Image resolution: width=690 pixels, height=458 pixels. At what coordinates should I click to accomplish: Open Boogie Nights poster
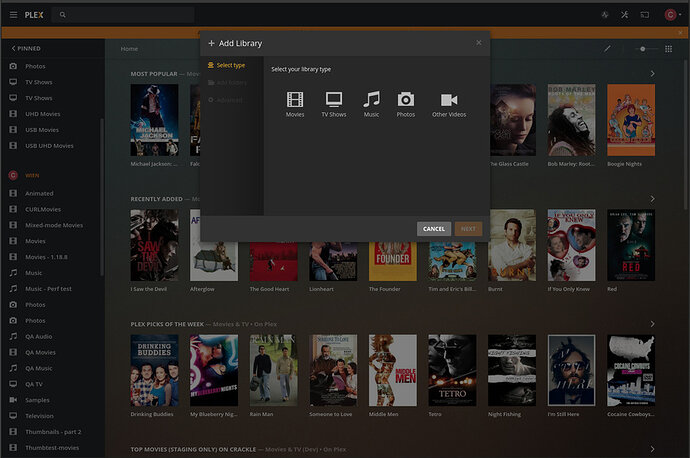point(631,120)
